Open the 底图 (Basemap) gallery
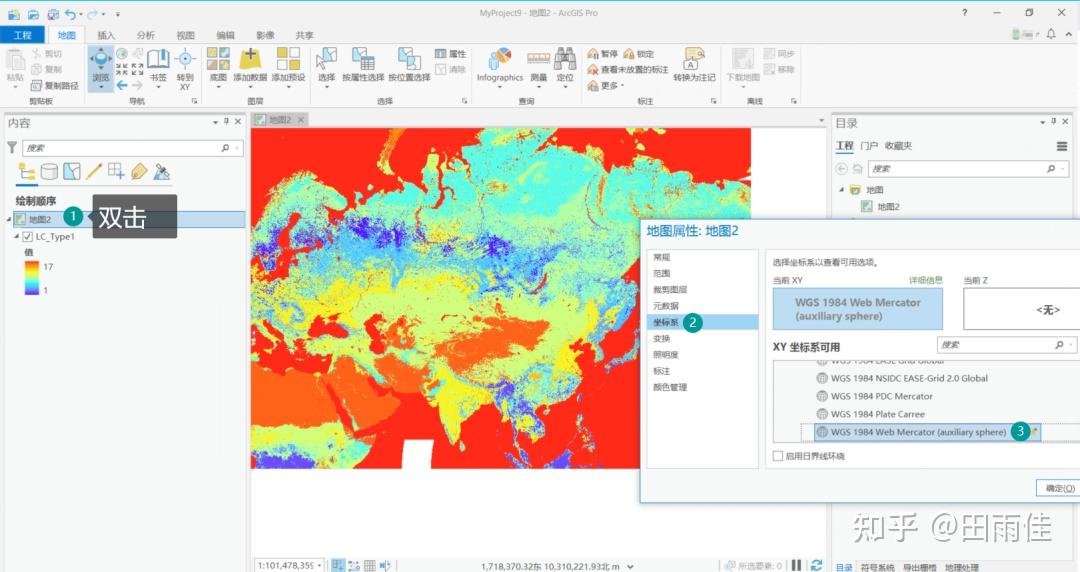 click(x=218, y=67)
